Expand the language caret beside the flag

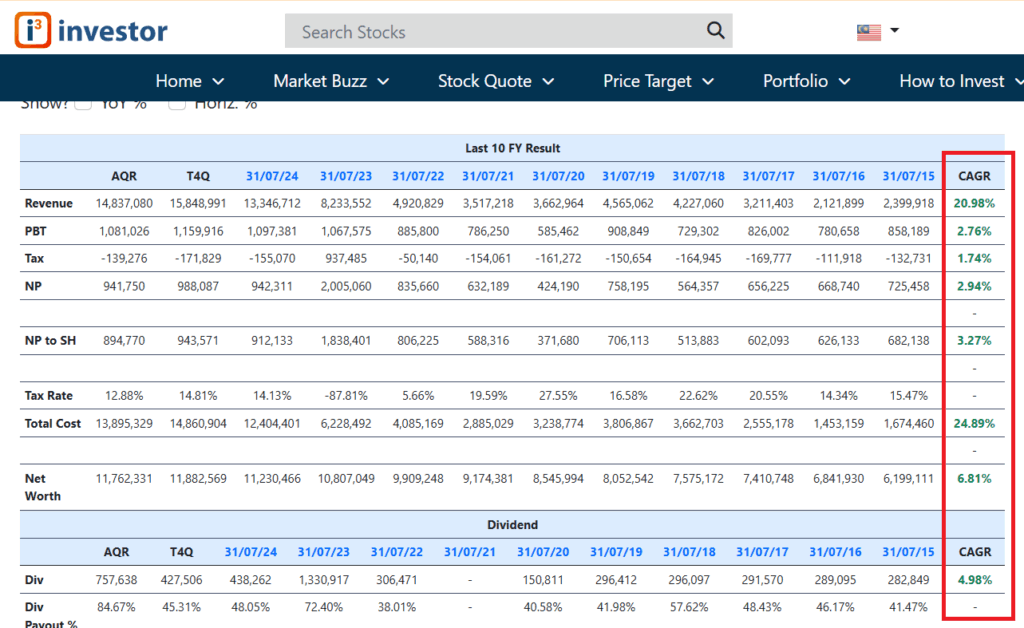(x=894, y=30)
